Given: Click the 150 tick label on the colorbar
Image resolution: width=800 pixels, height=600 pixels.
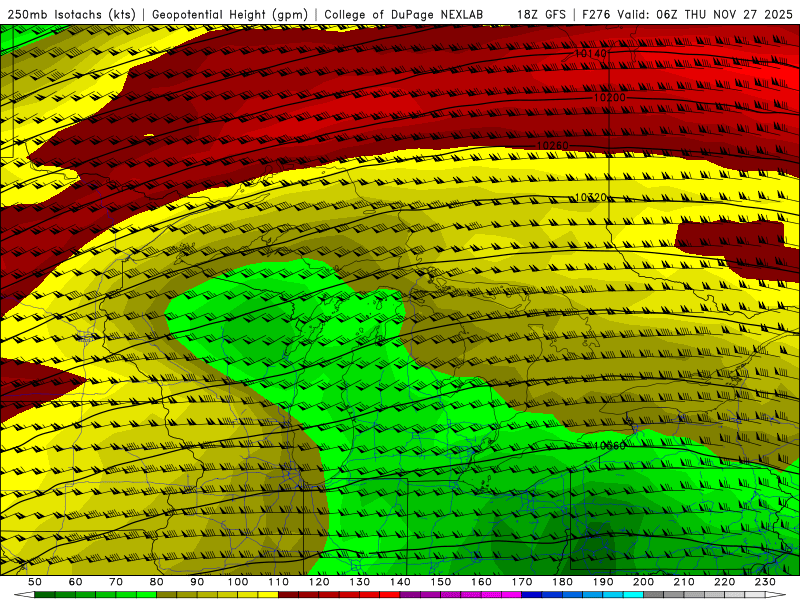Looking at the screenshot, I should [x=441, y=582].
